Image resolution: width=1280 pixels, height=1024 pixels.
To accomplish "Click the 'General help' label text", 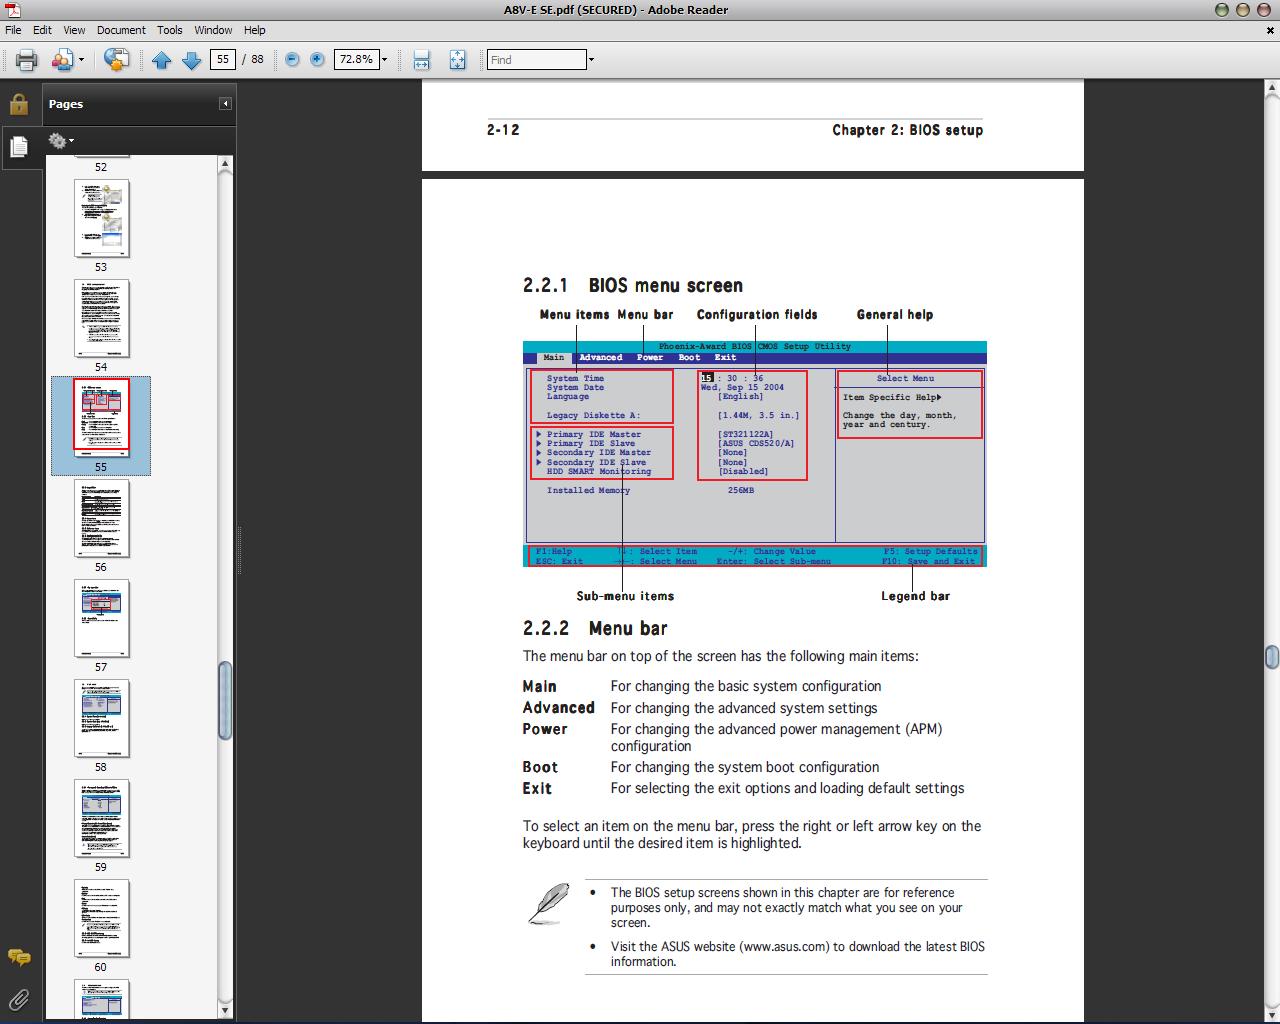I will click(894, 314).
